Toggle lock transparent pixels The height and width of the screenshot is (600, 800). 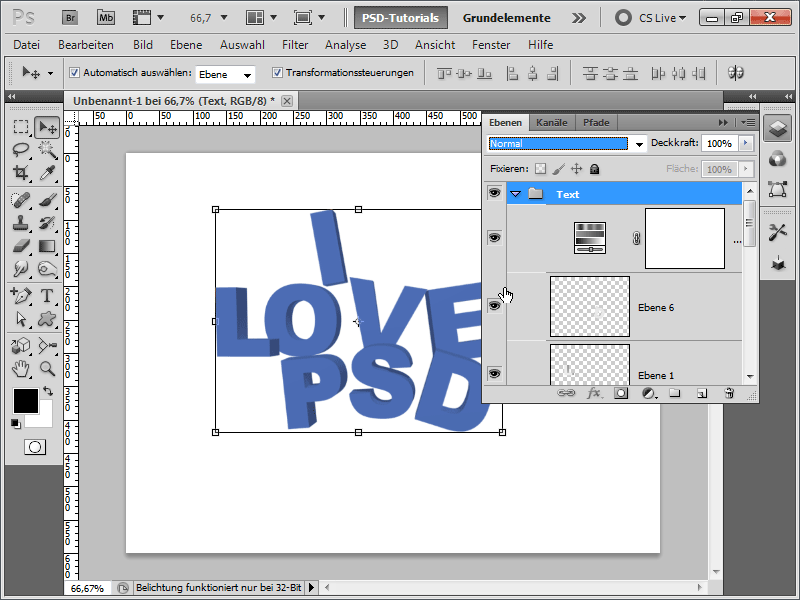pos(540,169)
